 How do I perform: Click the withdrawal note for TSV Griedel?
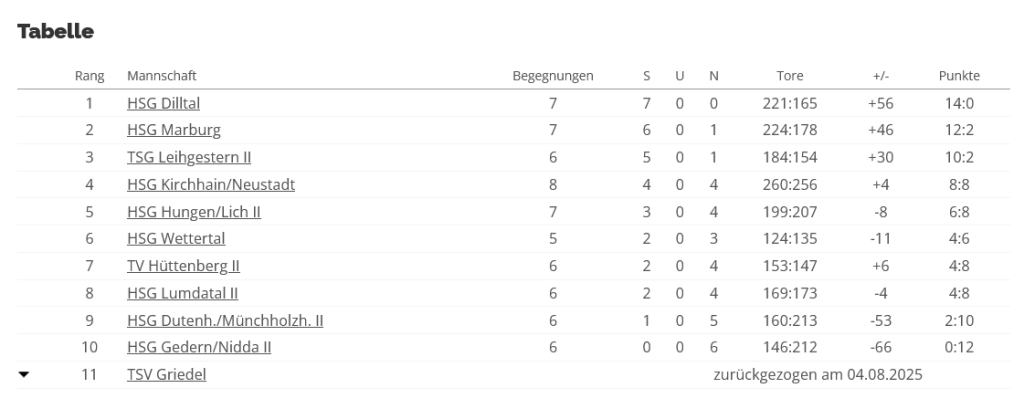817,375
